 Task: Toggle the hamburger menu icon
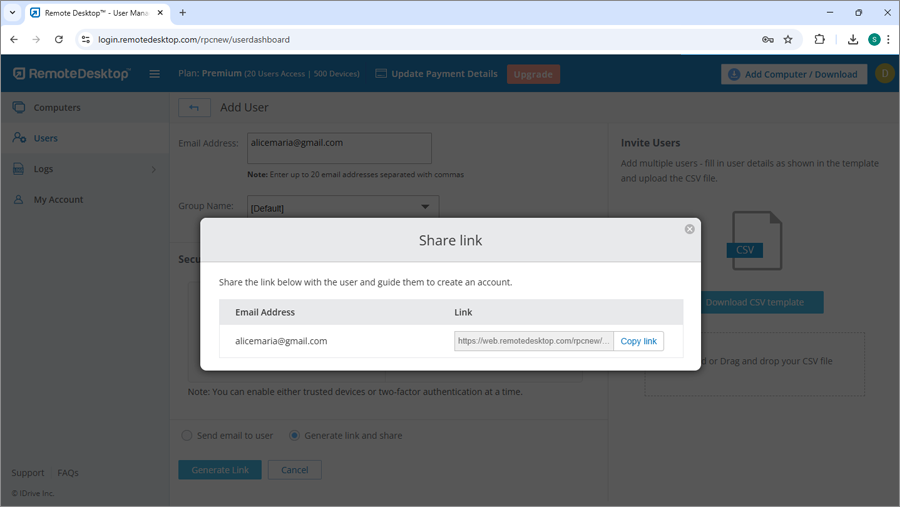(x=154, y=74)
